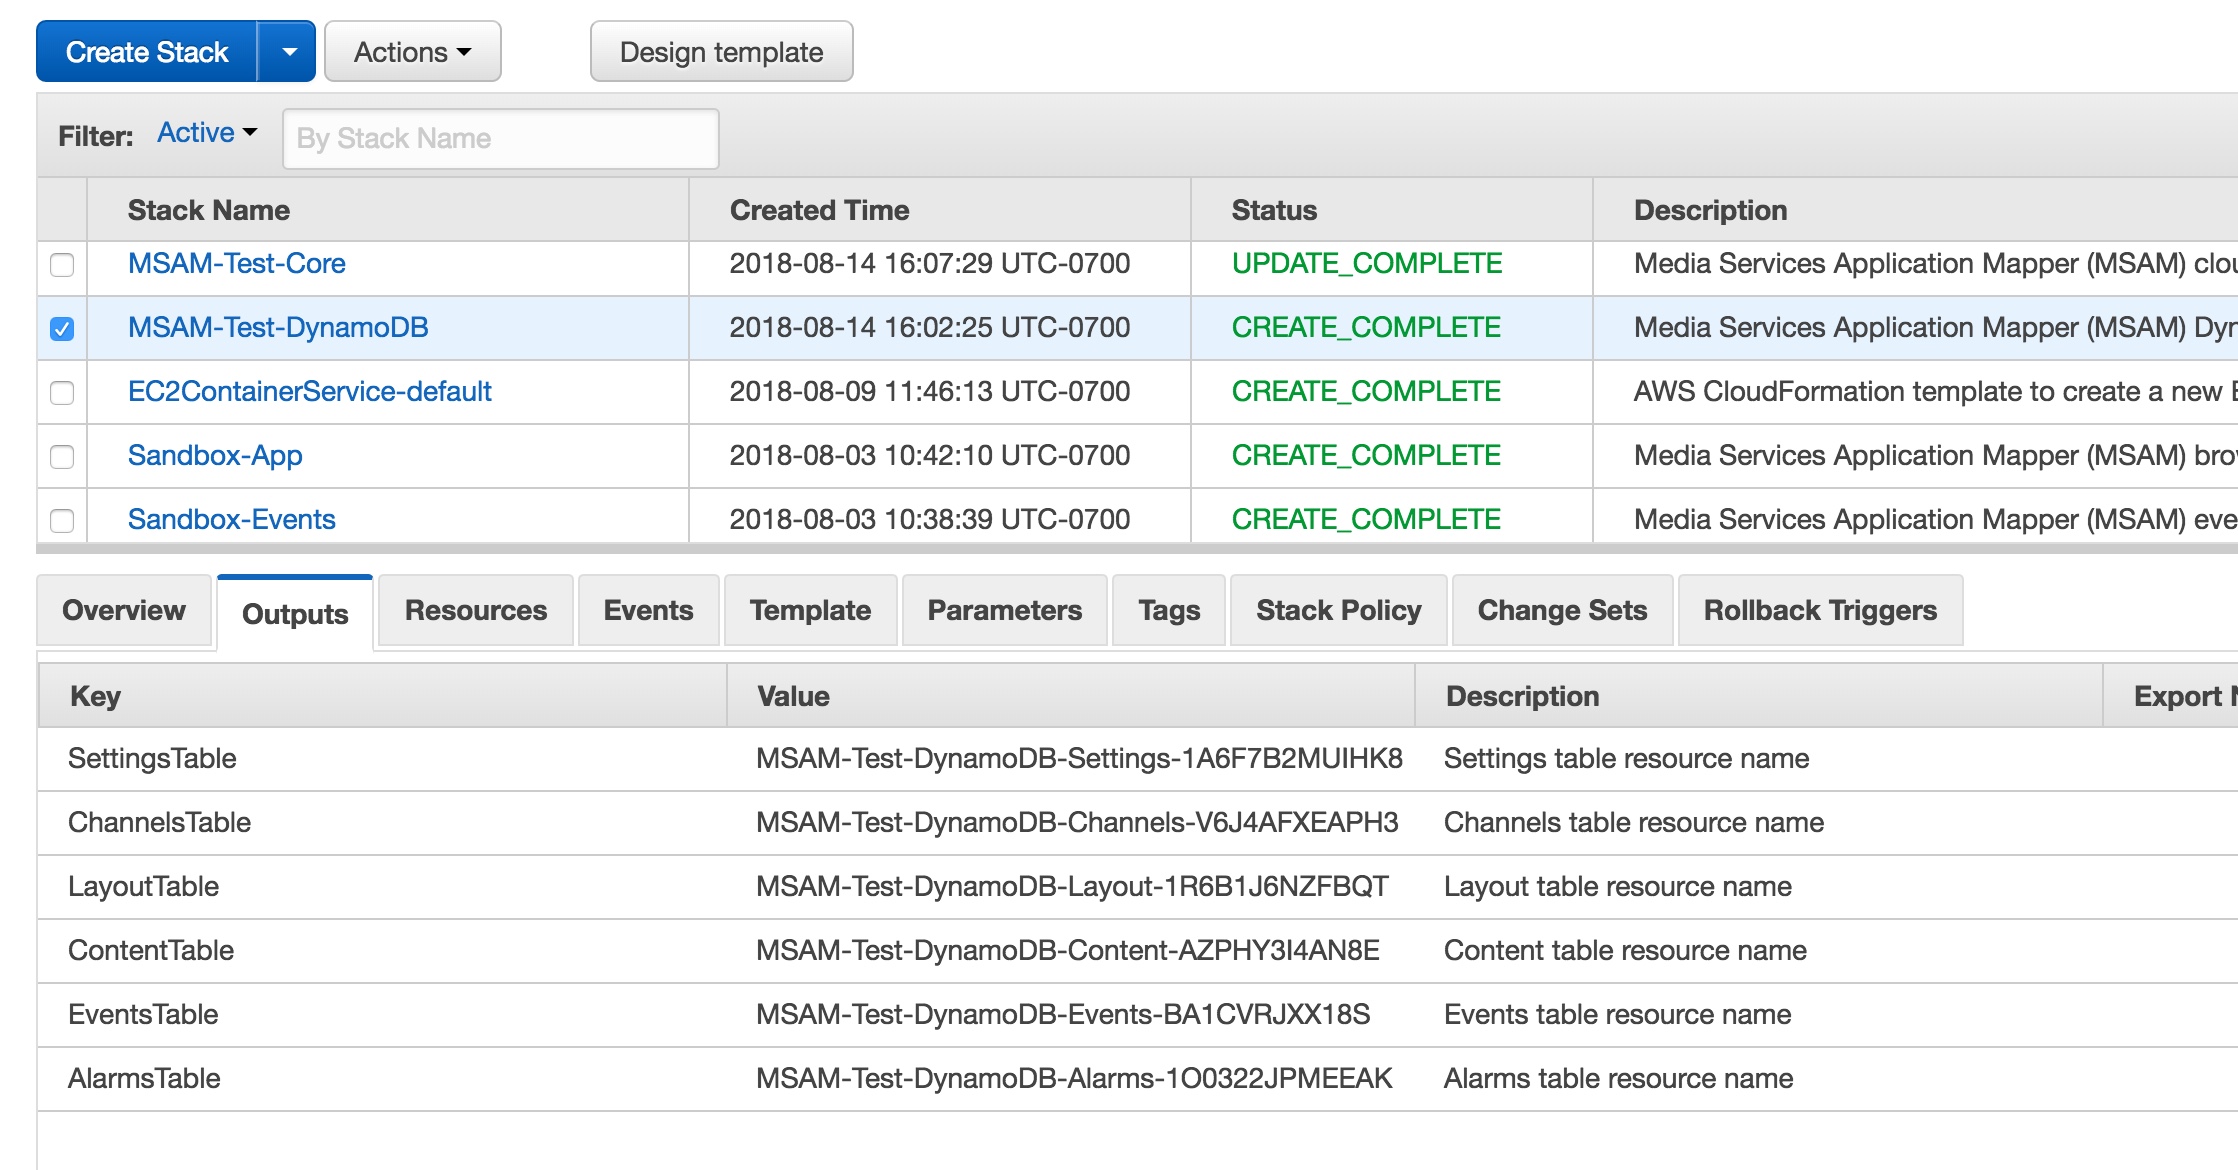Image resolution: width=2238 pixels, height=1170 pixels.
Task: Click the EventsTable output key
Action: tap(143, 1014)
